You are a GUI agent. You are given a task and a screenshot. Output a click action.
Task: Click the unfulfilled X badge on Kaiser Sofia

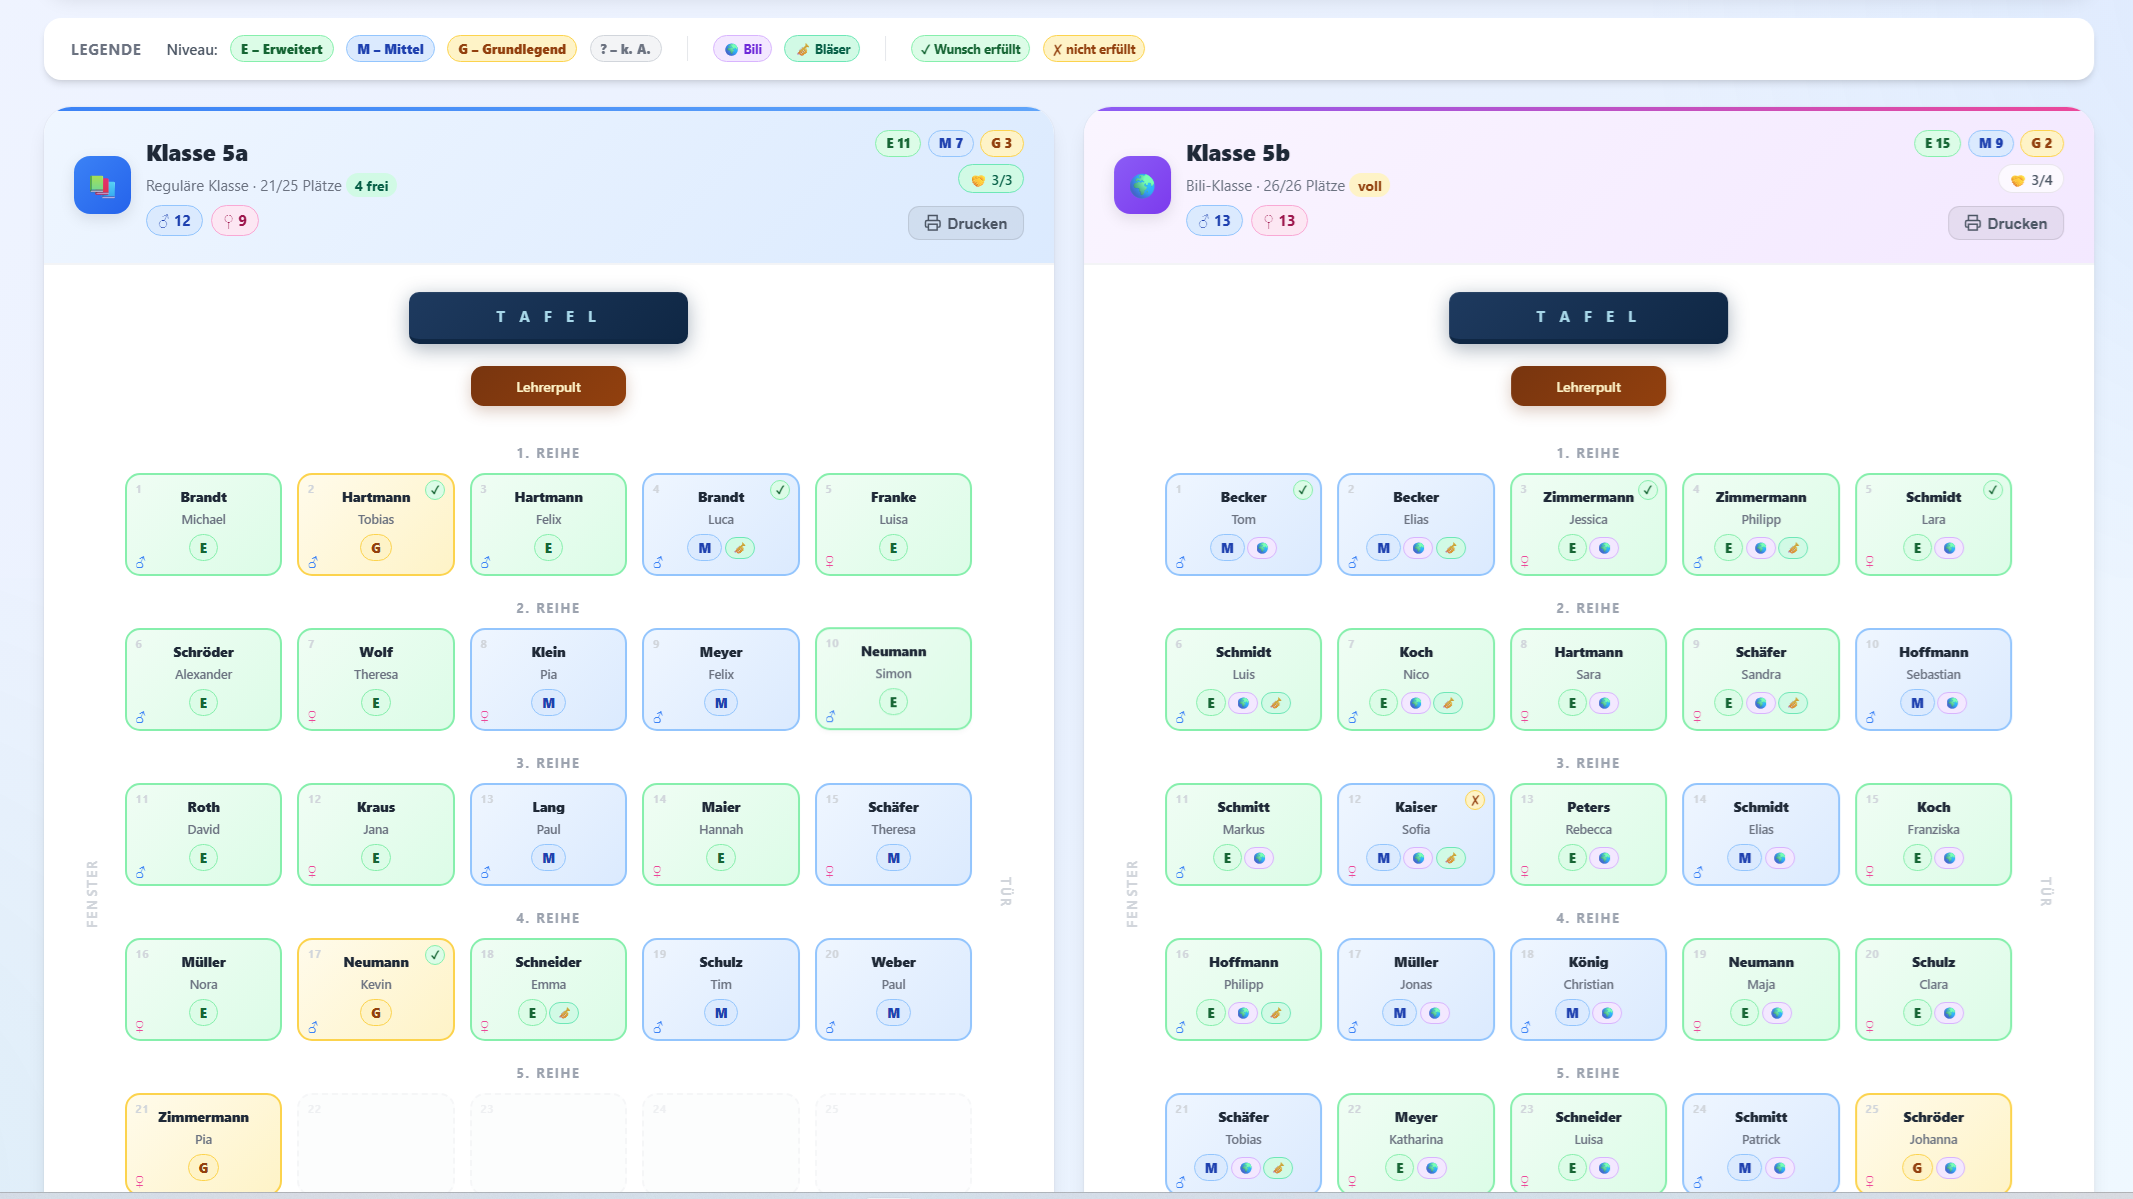pyautogui.click(x=1475, y=800)
